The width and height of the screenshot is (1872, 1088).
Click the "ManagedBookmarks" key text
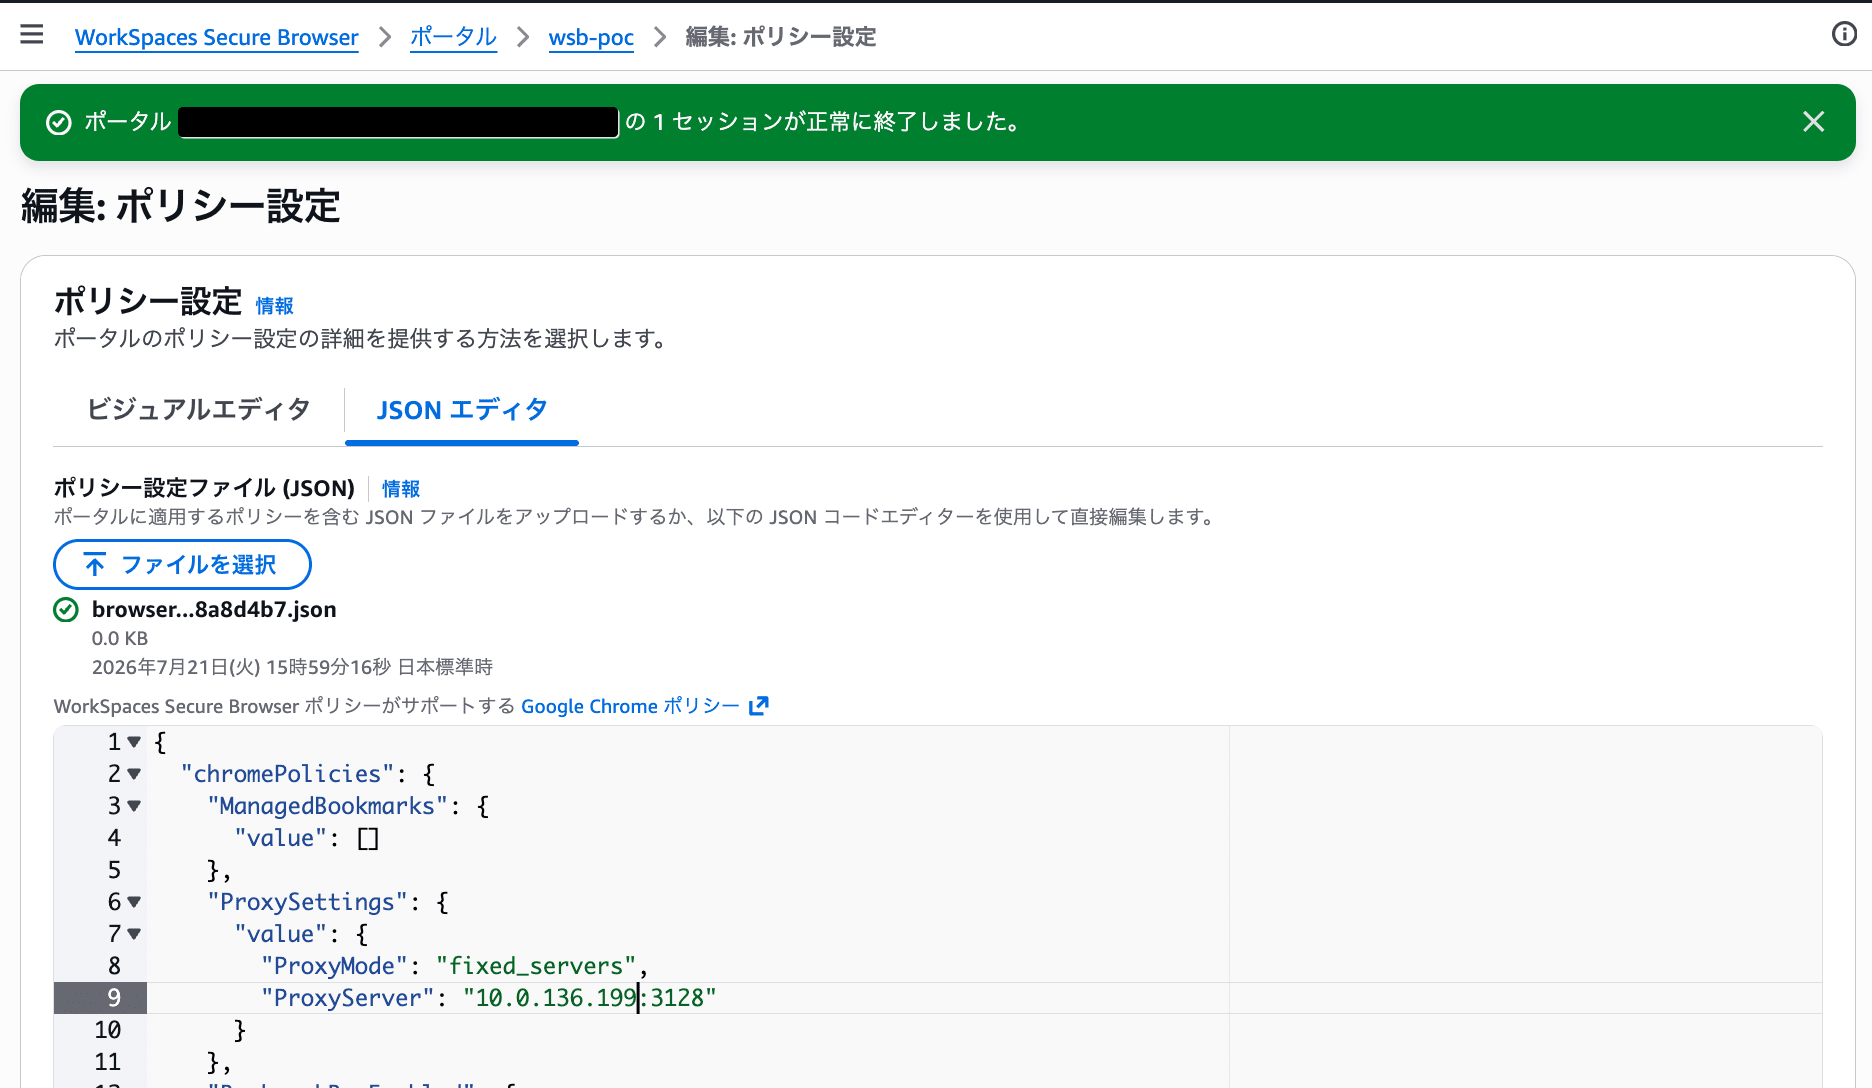pos(327,806)
